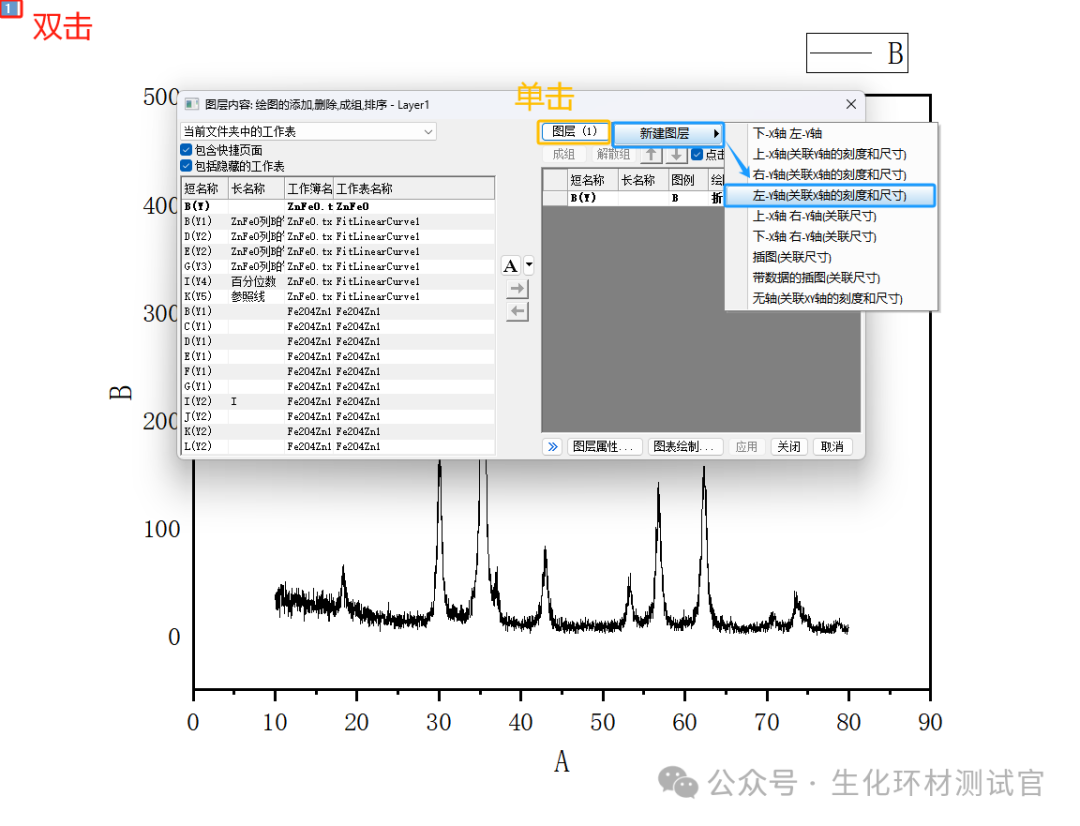The width and height of the screenshot is (1080, 826).
Task: Select 下-X轴 左-Y轴 menu item
Action: tap(831, 133)
